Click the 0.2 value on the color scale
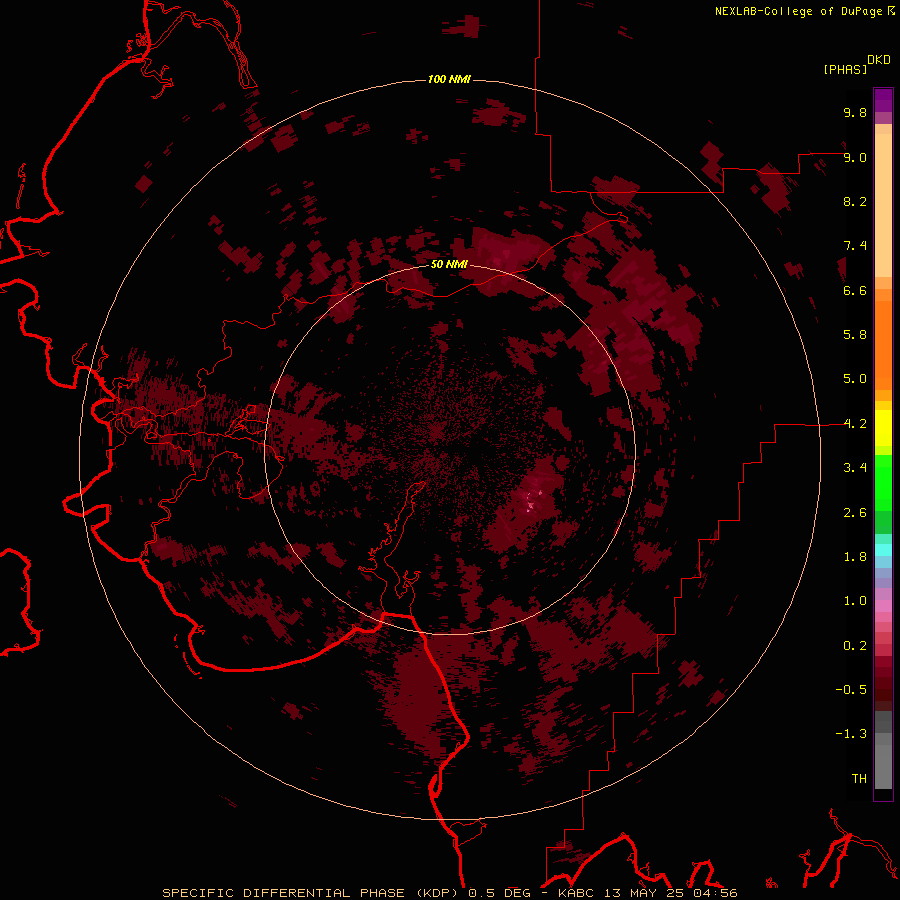 (855, 646)
